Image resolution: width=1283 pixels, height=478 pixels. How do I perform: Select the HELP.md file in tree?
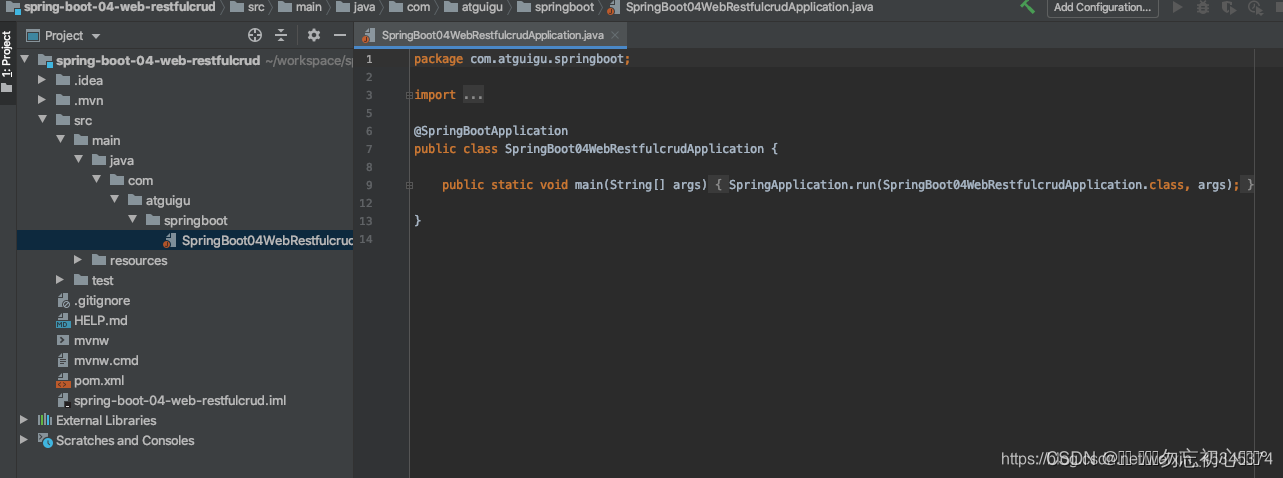100,320
